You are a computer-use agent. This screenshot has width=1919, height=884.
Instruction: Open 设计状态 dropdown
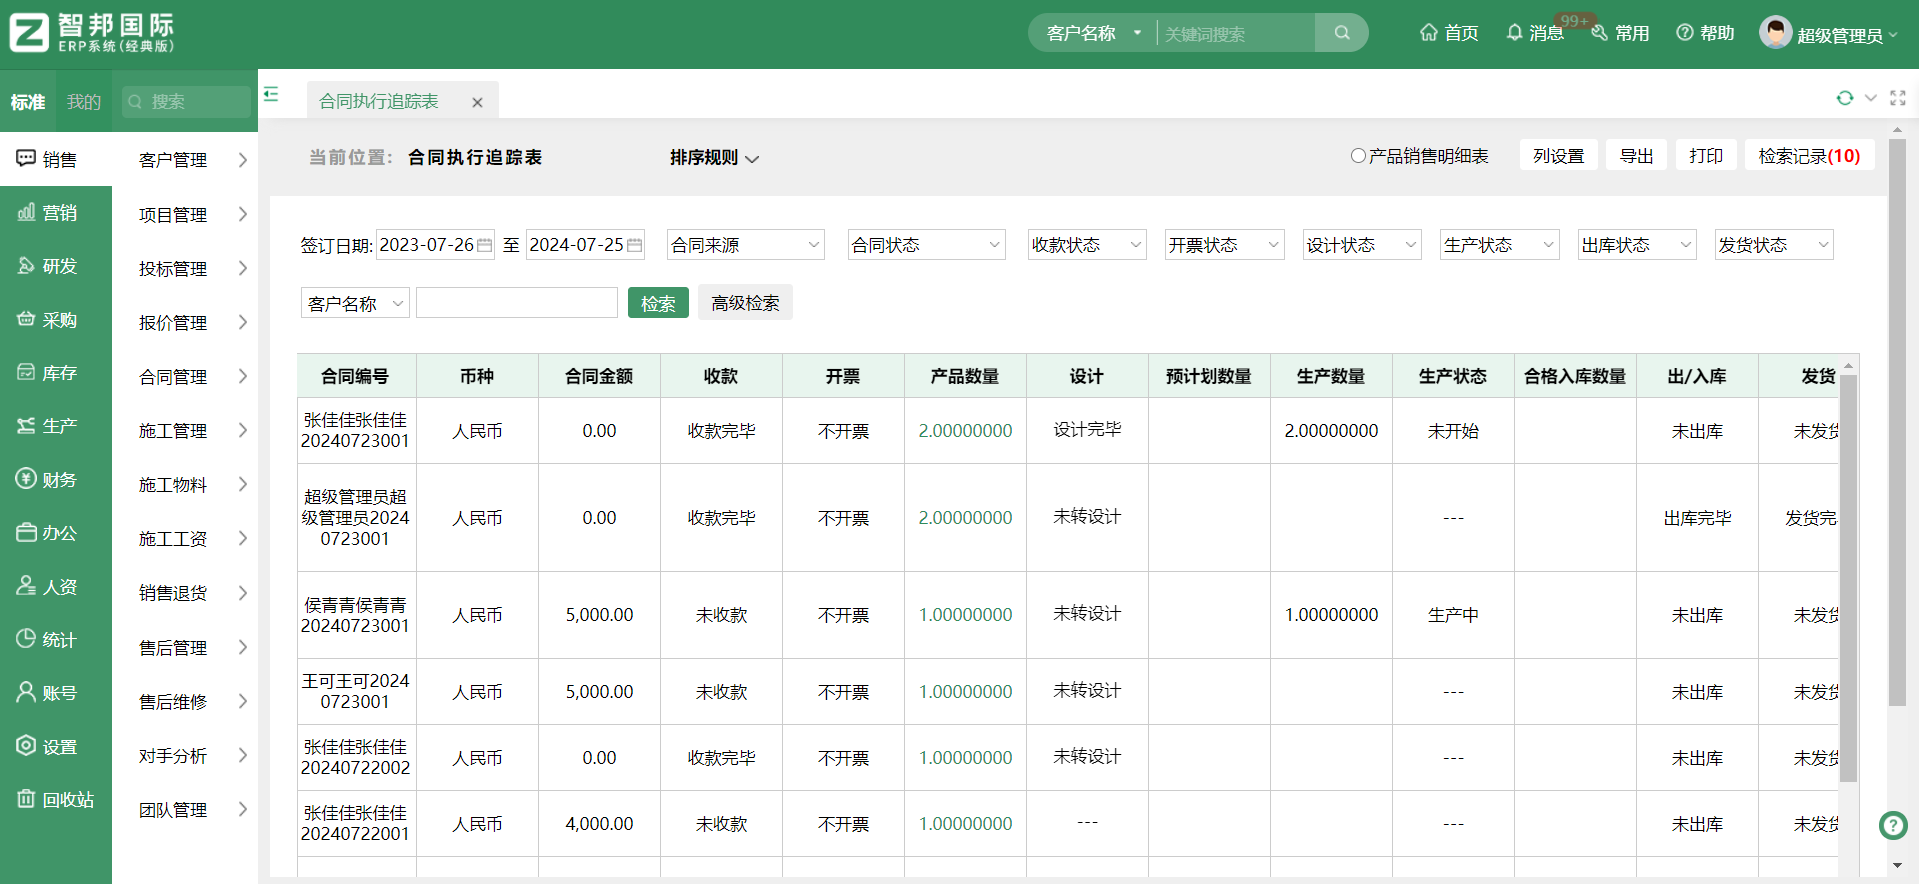click(1362, 245)
